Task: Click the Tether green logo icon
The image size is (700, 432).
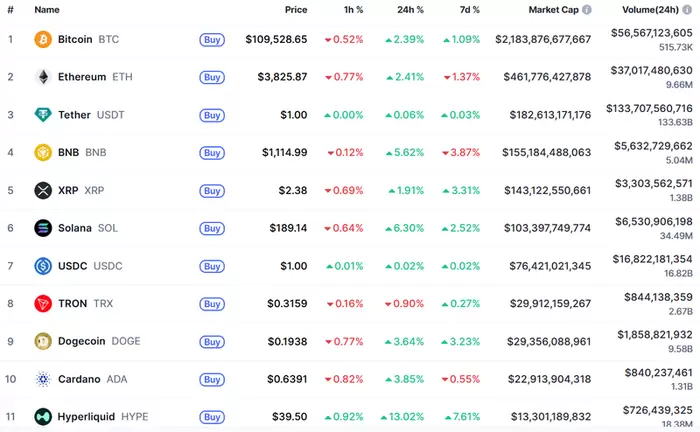Action: pyautogui.click(x=43, y=115)
